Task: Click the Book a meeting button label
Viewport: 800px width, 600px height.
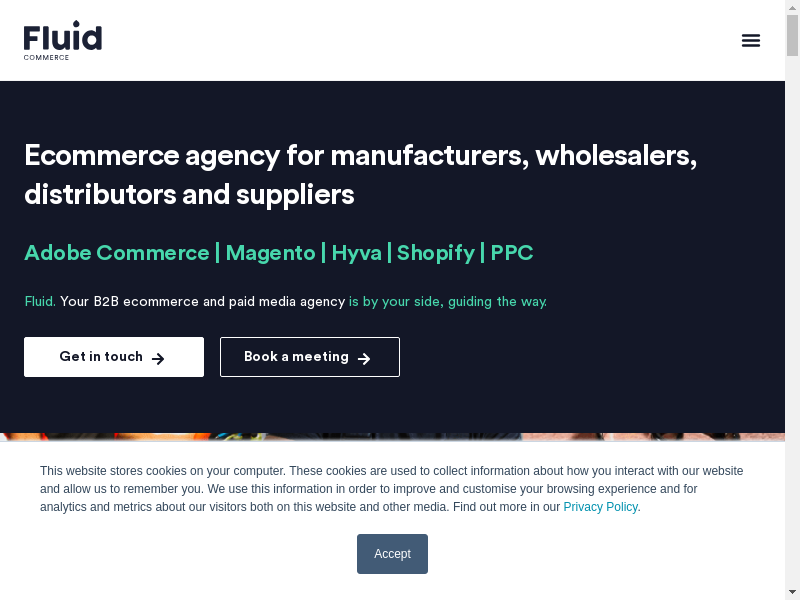Action: 296,357
